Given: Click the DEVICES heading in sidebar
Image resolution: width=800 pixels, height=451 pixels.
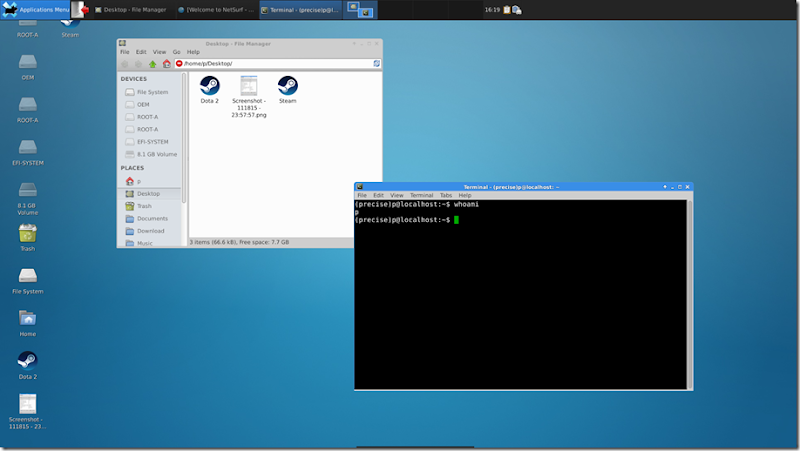Looking at the screenshot, I should pyautogui.click(x=134, y=79).
